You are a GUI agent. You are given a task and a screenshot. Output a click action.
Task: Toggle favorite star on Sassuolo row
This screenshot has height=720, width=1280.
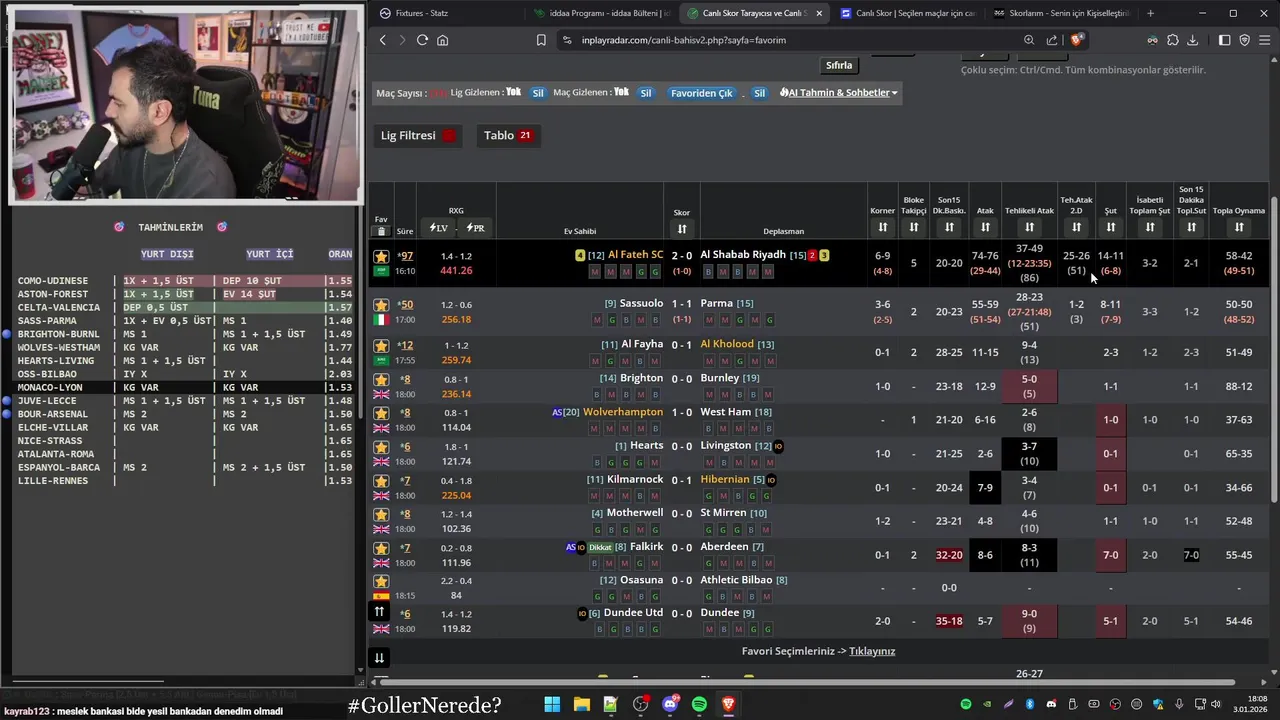click(381, 305)
